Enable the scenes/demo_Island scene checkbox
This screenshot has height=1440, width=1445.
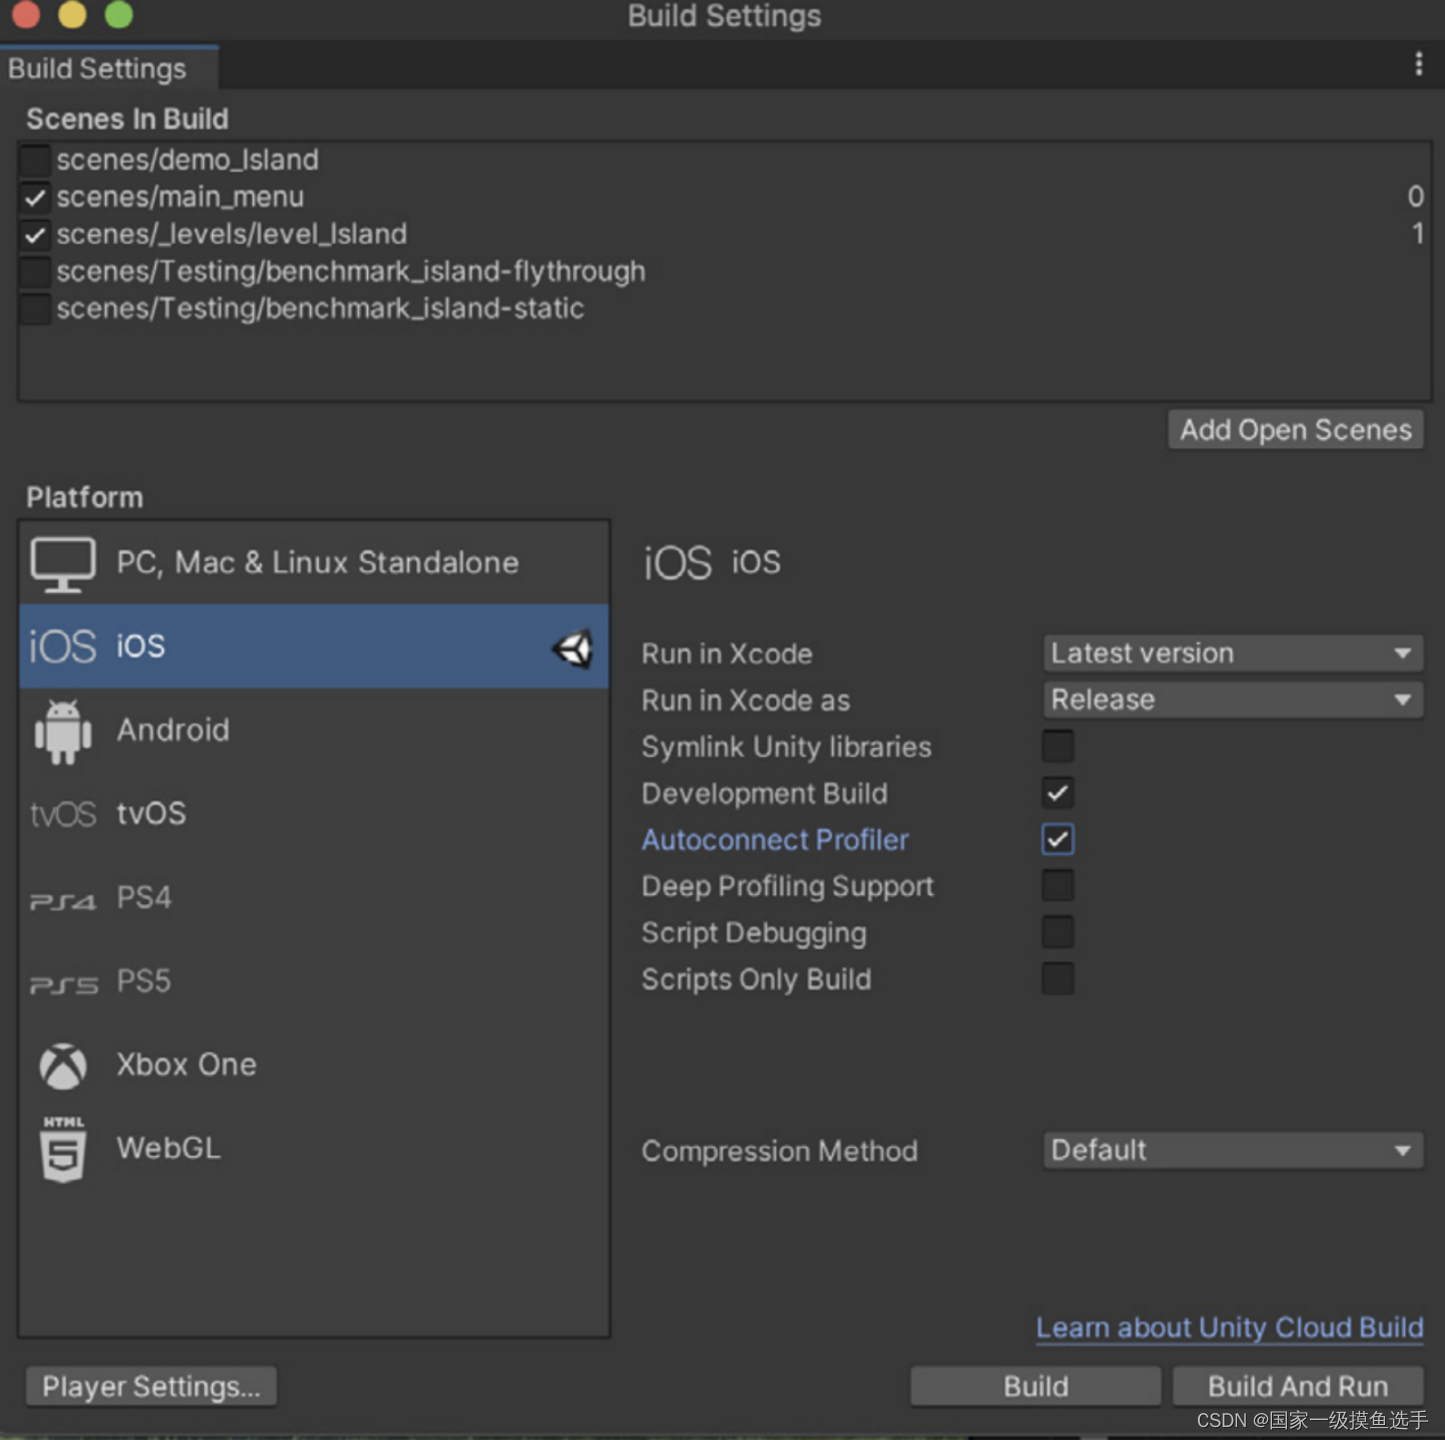tap(35, 160)
